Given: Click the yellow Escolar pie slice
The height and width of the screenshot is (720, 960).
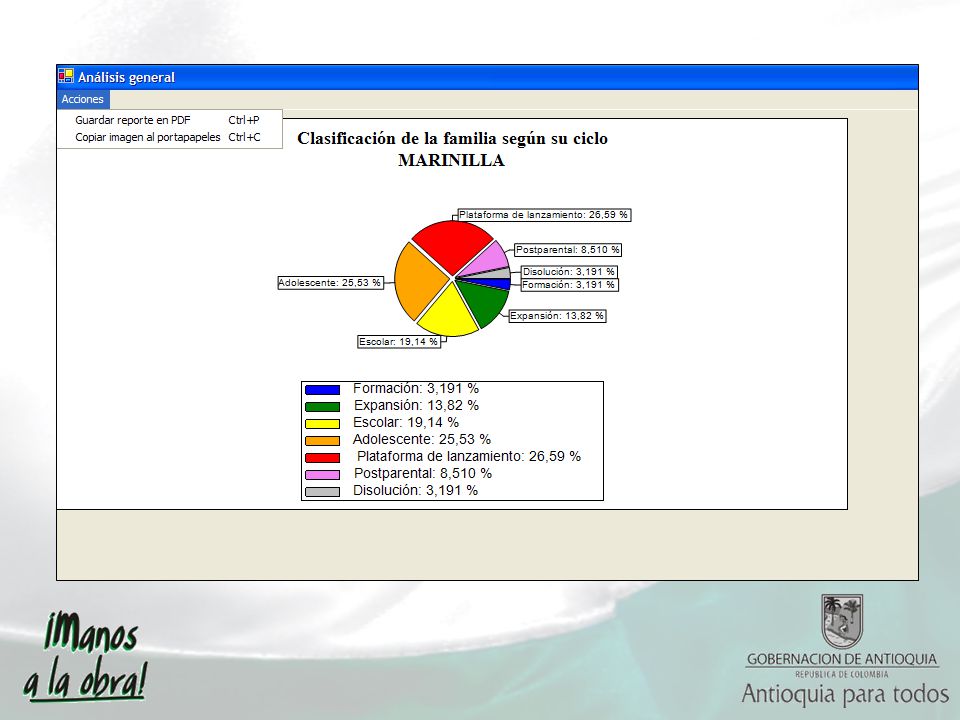Looking at the screenshot, I should 449,312.
